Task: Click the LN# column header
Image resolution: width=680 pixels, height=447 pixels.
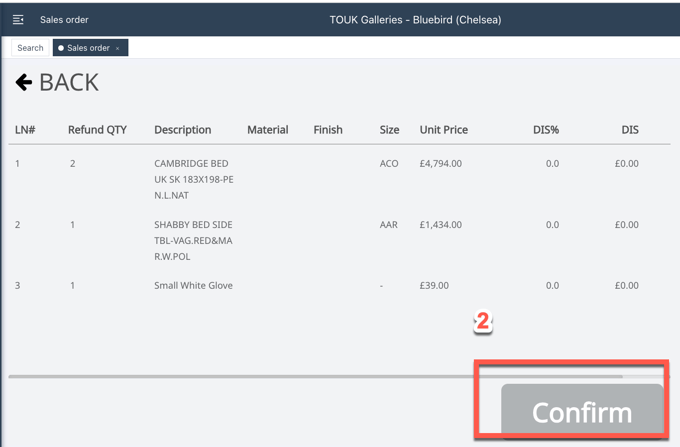Action: (x=25, y=130)
